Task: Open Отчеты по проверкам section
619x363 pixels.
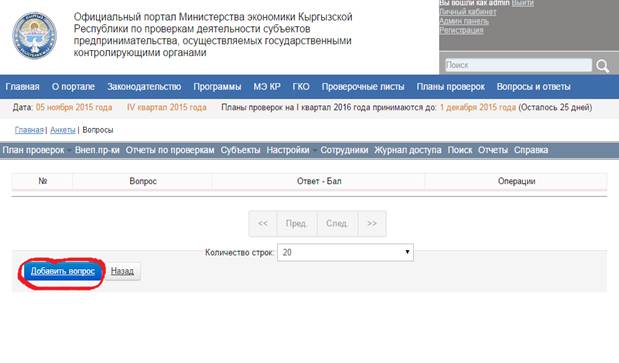Action: click(170, 150)
